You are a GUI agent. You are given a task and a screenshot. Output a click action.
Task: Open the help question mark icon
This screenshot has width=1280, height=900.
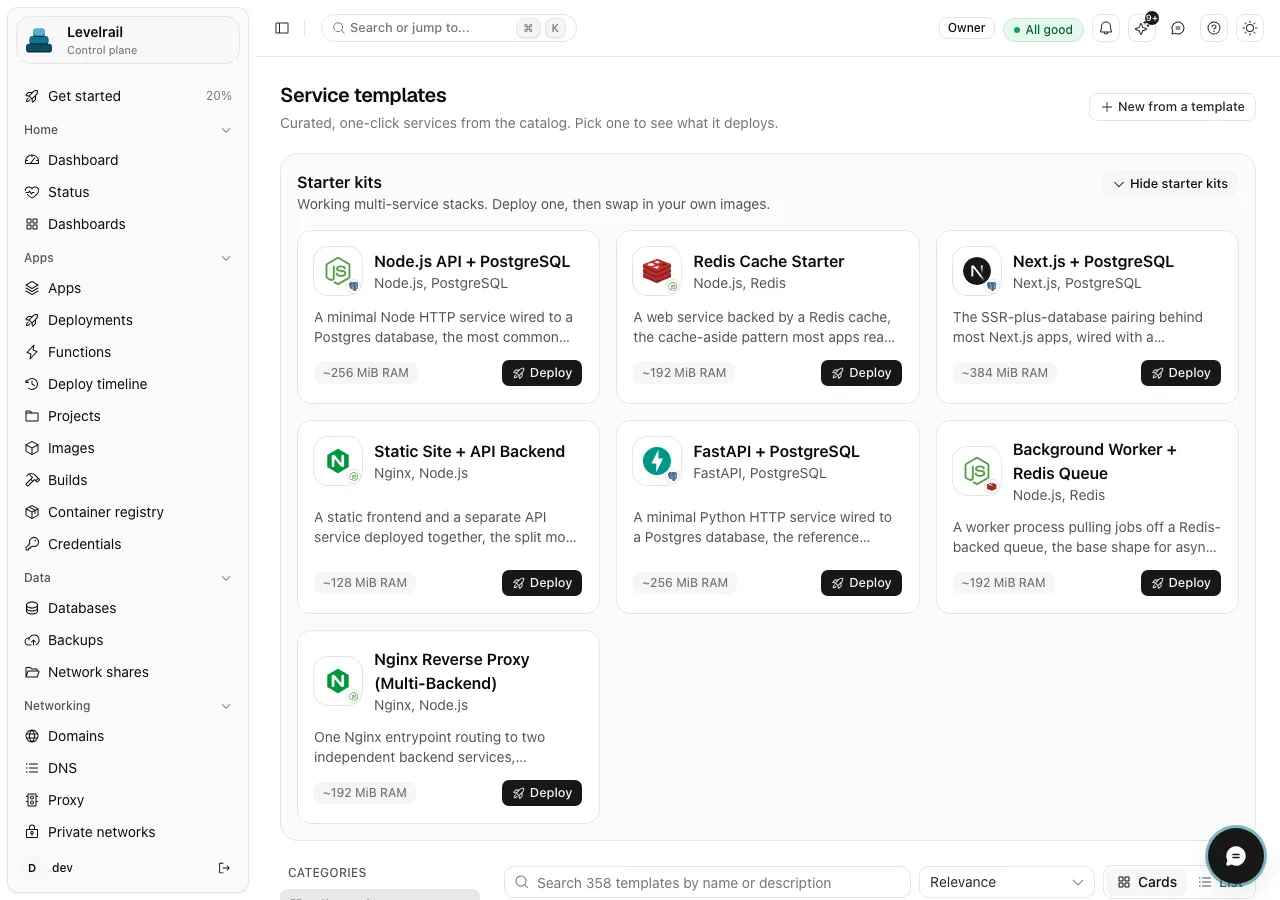[1214, 28]
